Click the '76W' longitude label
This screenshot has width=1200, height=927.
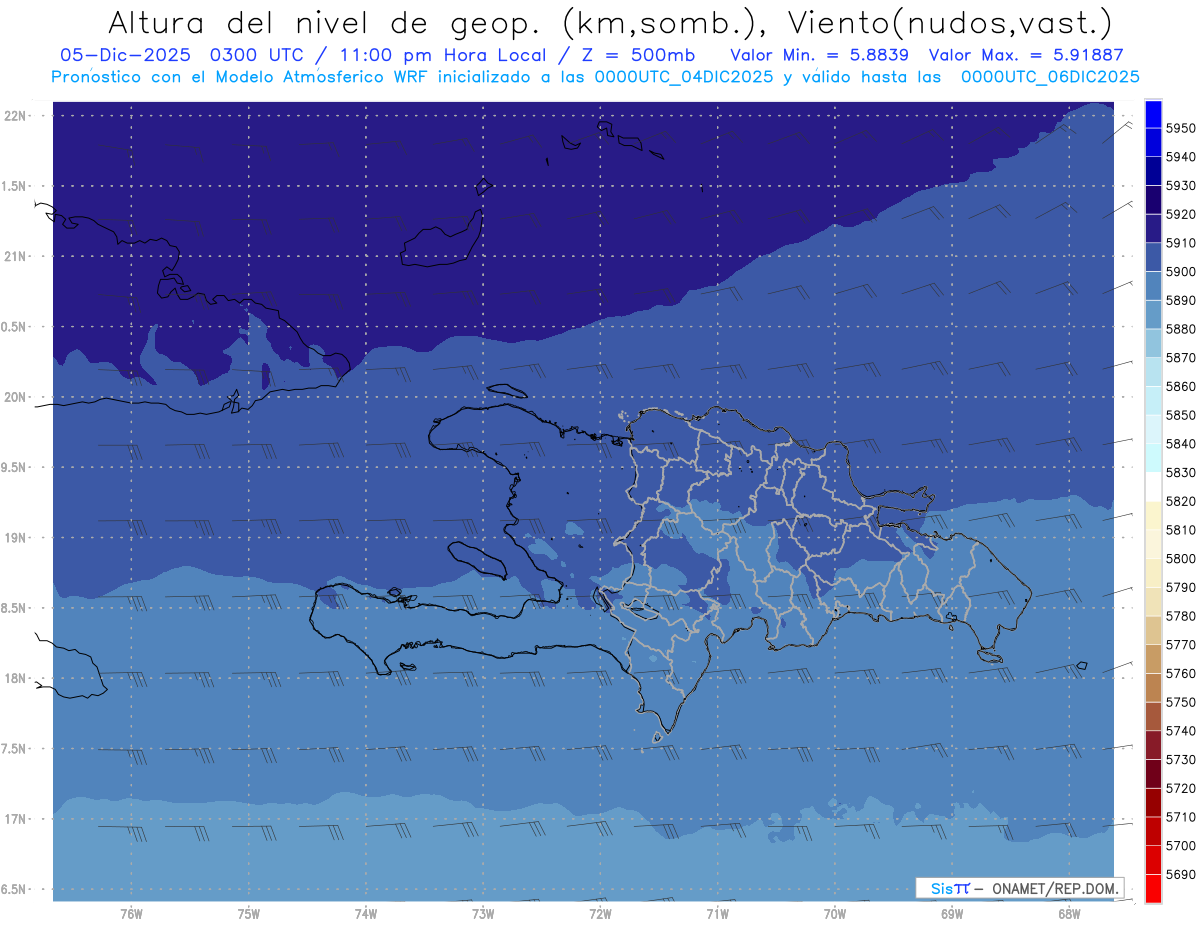[x=131, y=914]
